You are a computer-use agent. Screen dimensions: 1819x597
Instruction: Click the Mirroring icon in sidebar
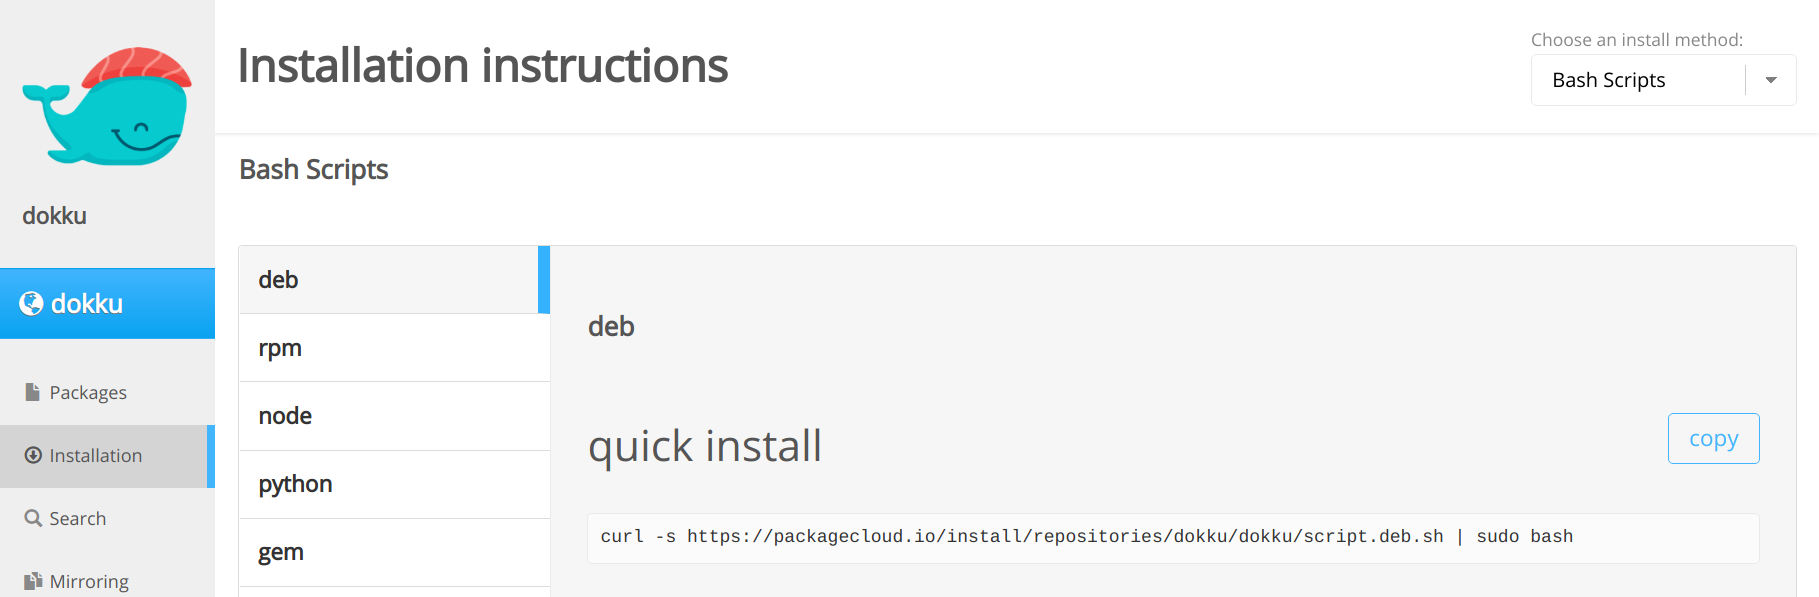[x=33, y=581]
